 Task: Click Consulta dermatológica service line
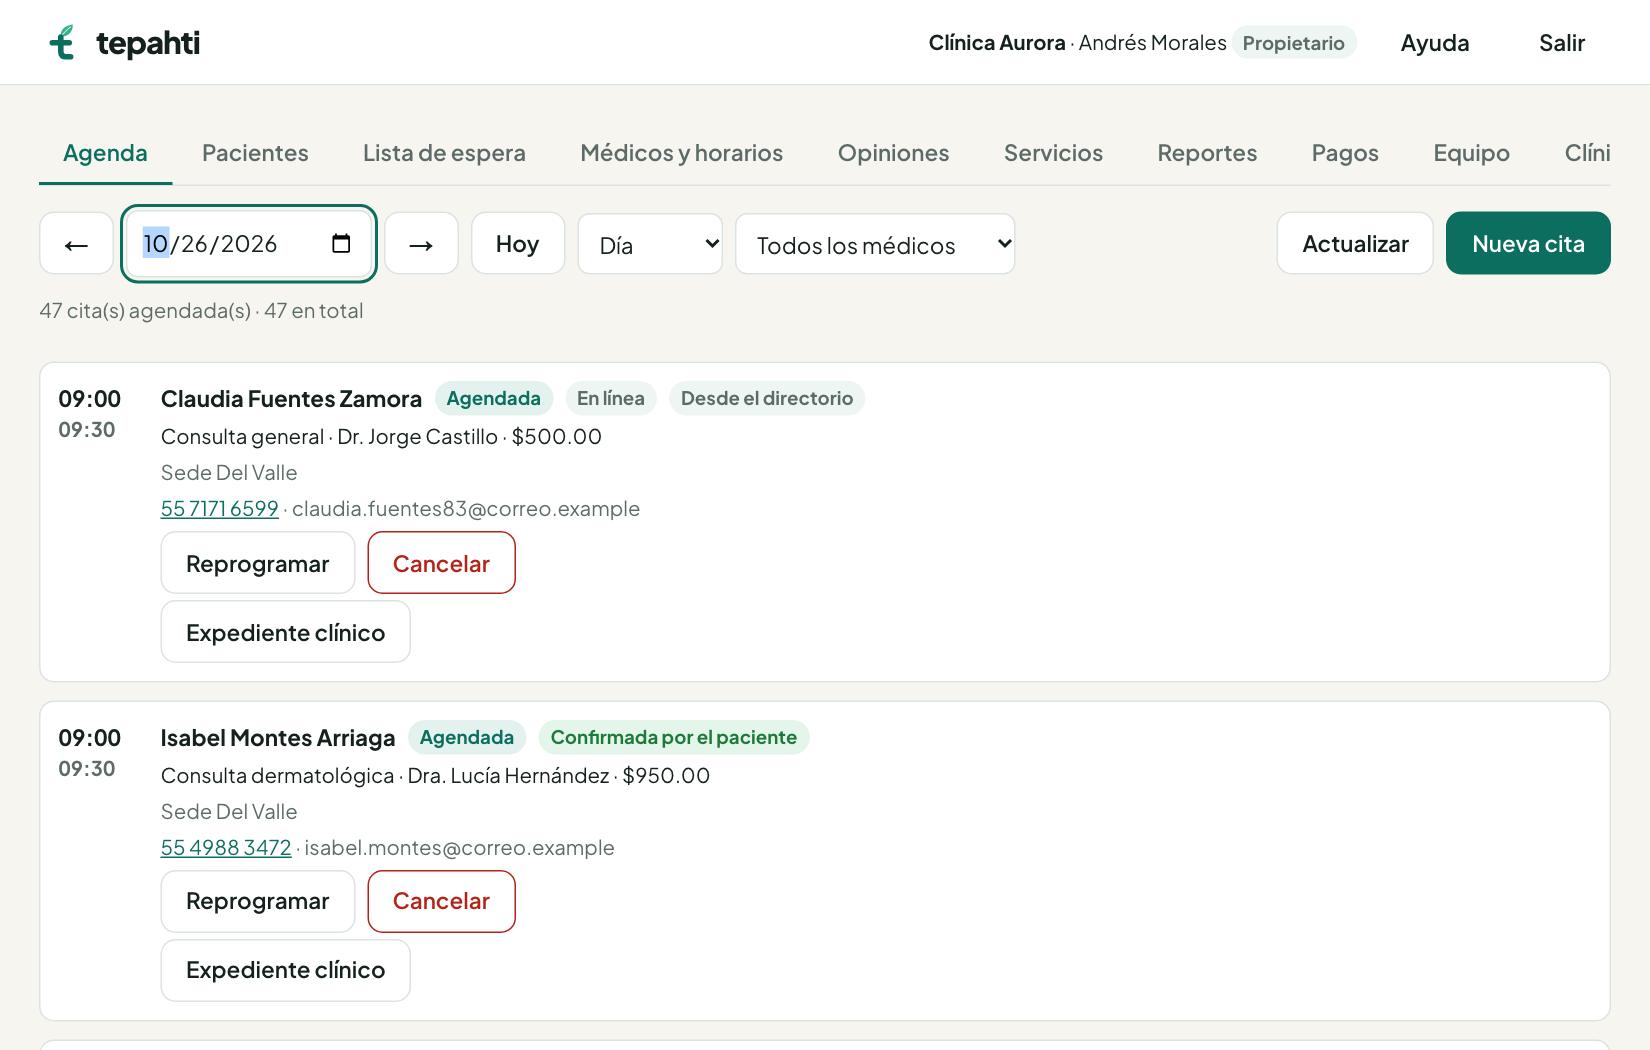pyautogui.click(x=277, y=775)
